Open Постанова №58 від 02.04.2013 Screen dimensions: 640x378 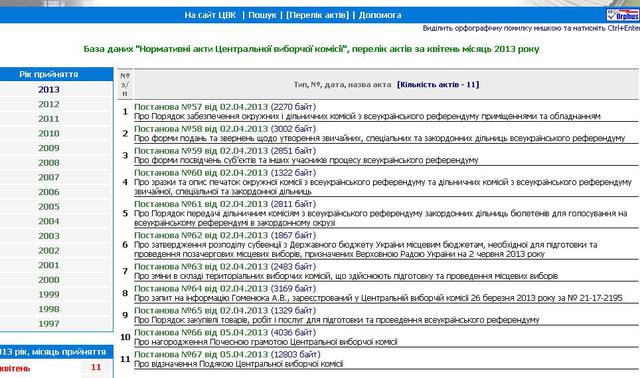[x=201, y=129]
